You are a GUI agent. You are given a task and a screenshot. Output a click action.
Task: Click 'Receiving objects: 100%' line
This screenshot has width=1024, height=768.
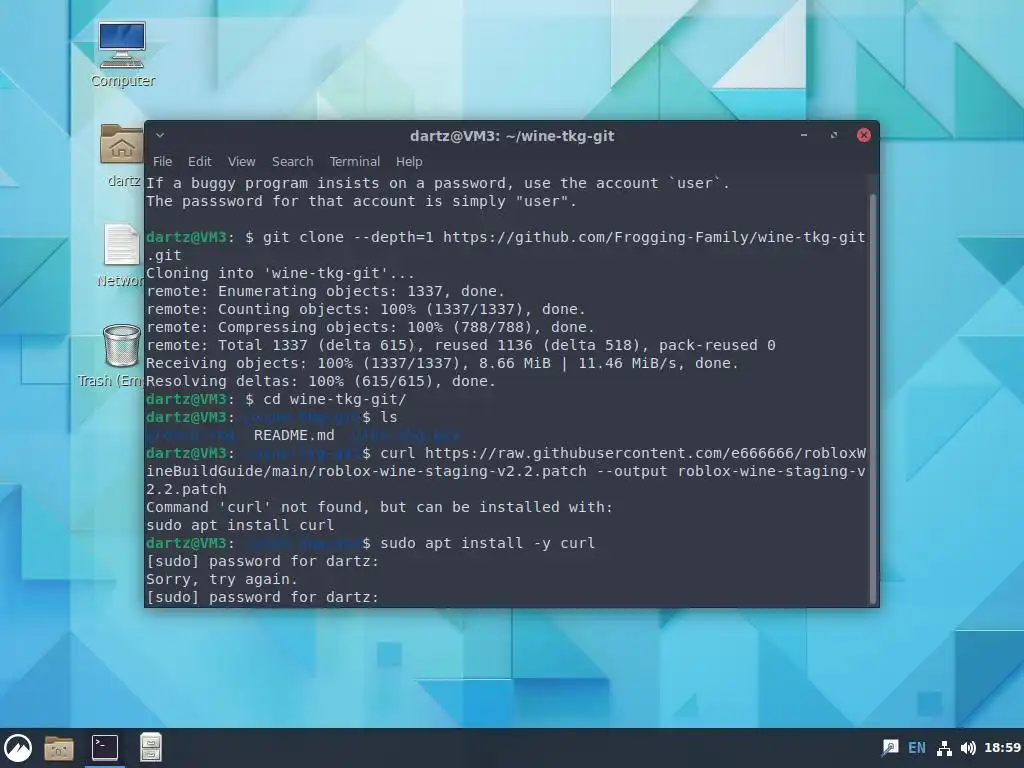point(442,363)
